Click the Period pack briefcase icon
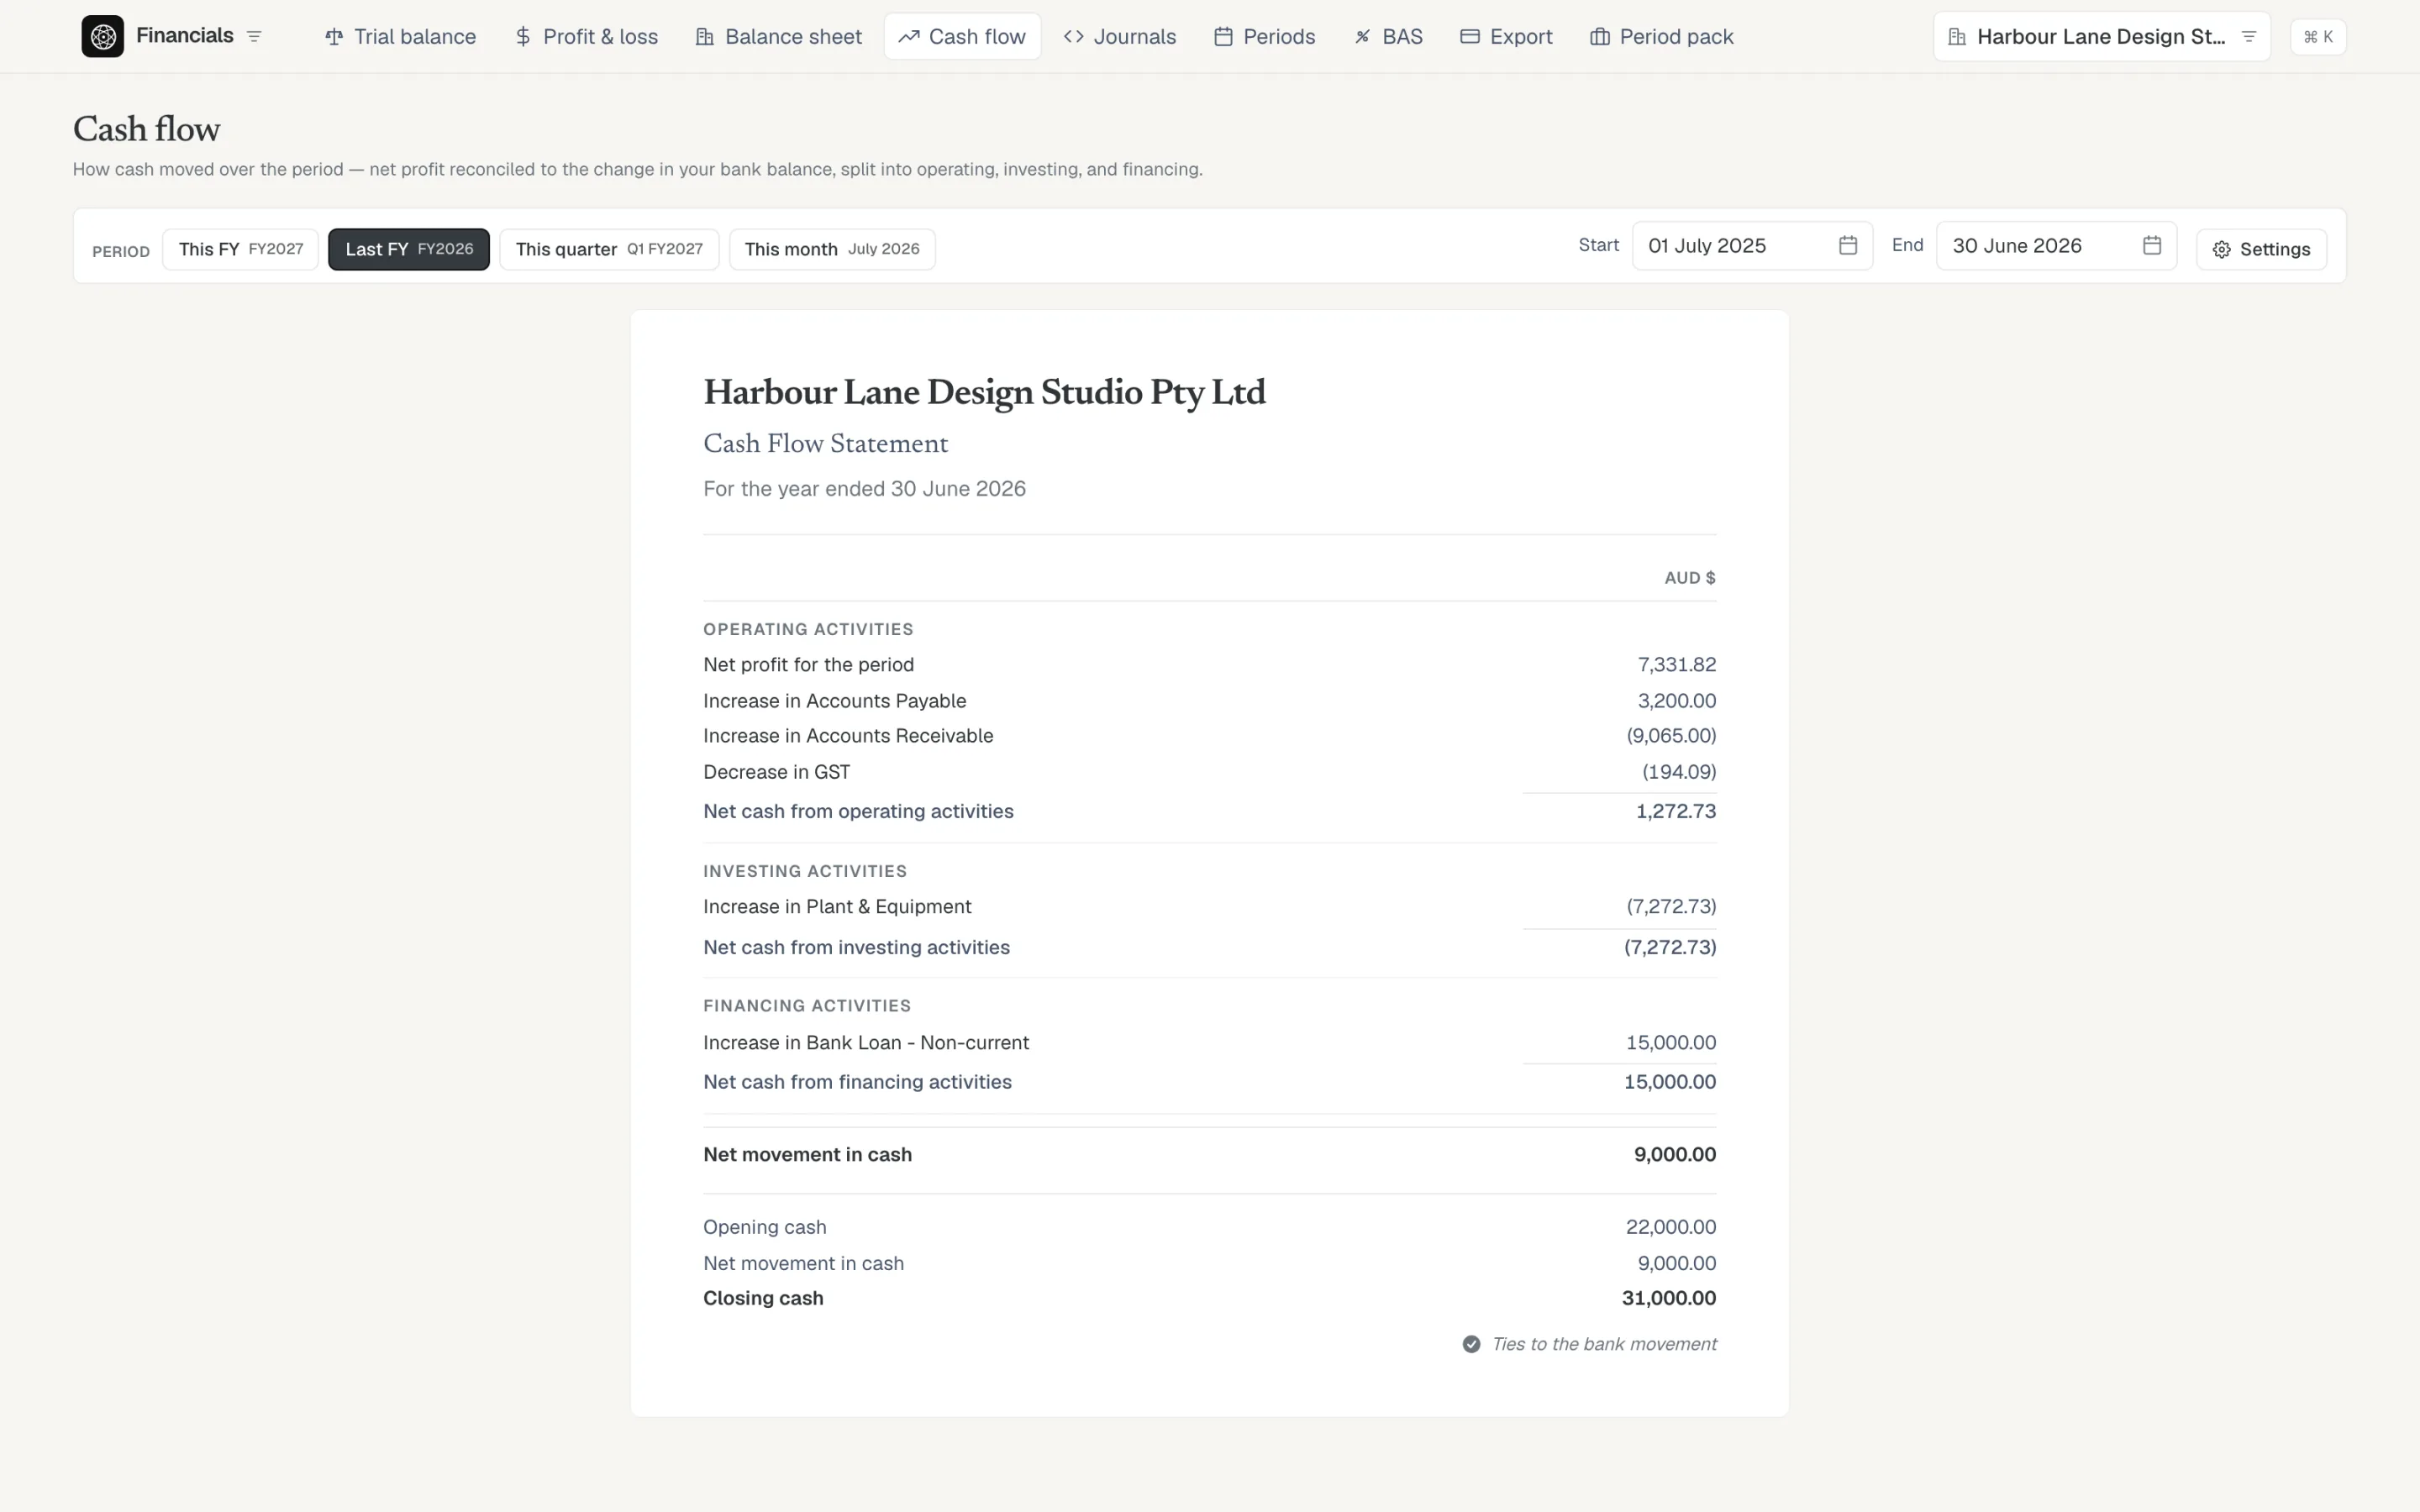Viewport: 2420px width, 1512px height. pyautogui.click(x=1600, y=37)
